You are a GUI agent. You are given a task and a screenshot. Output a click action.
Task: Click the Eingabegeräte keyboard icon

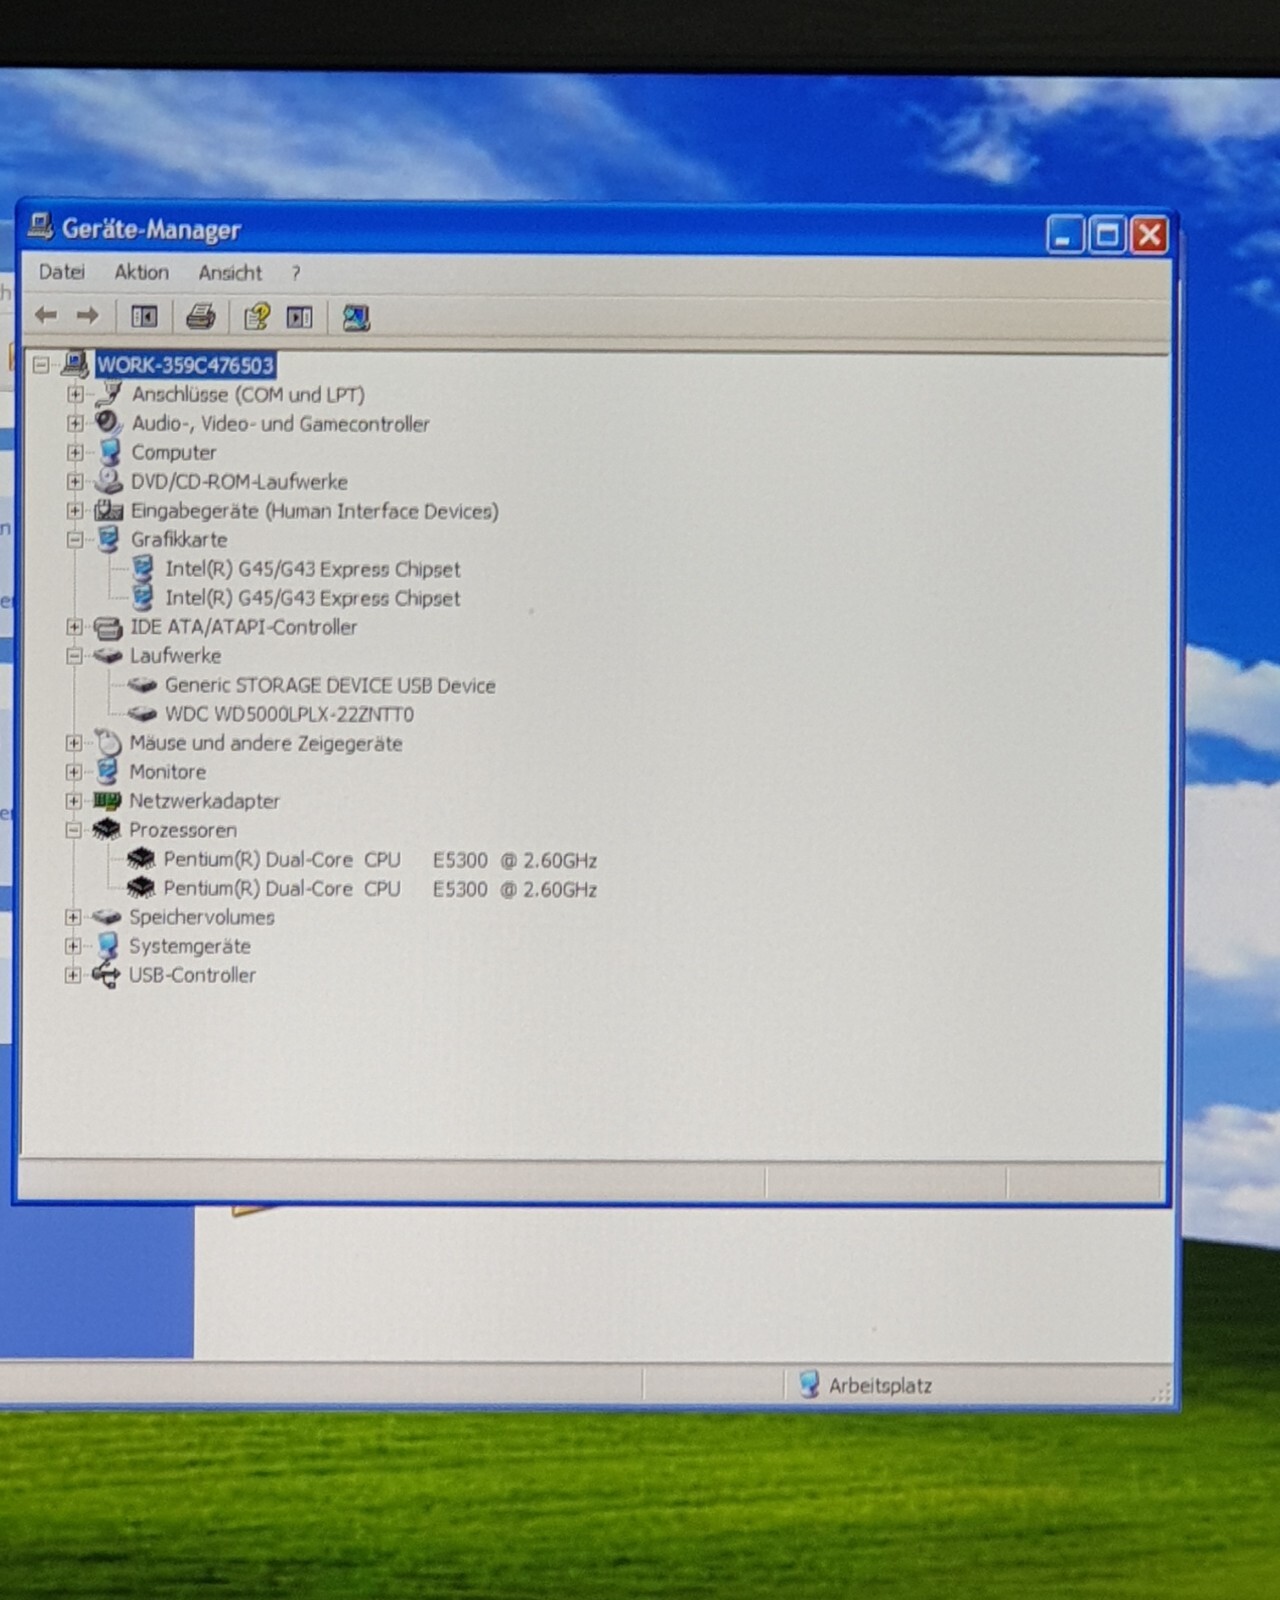click(x=108, y=510)
